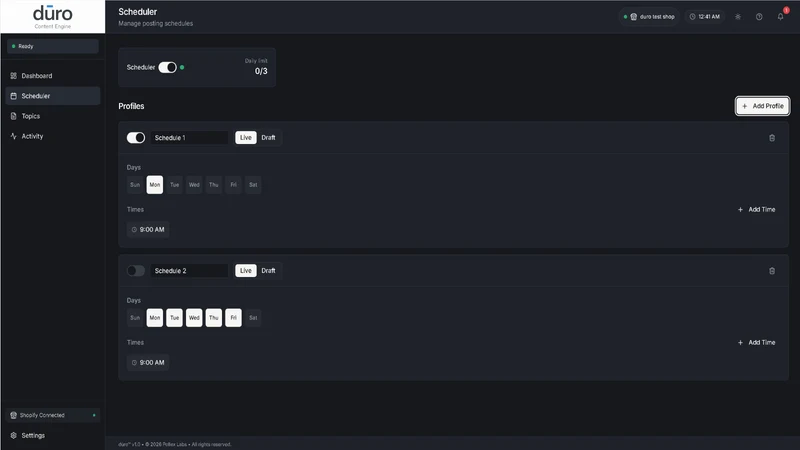Open the 9:00 AM time in Schedule 1
This screenshot has height=450, width=800.
[148, 230]
